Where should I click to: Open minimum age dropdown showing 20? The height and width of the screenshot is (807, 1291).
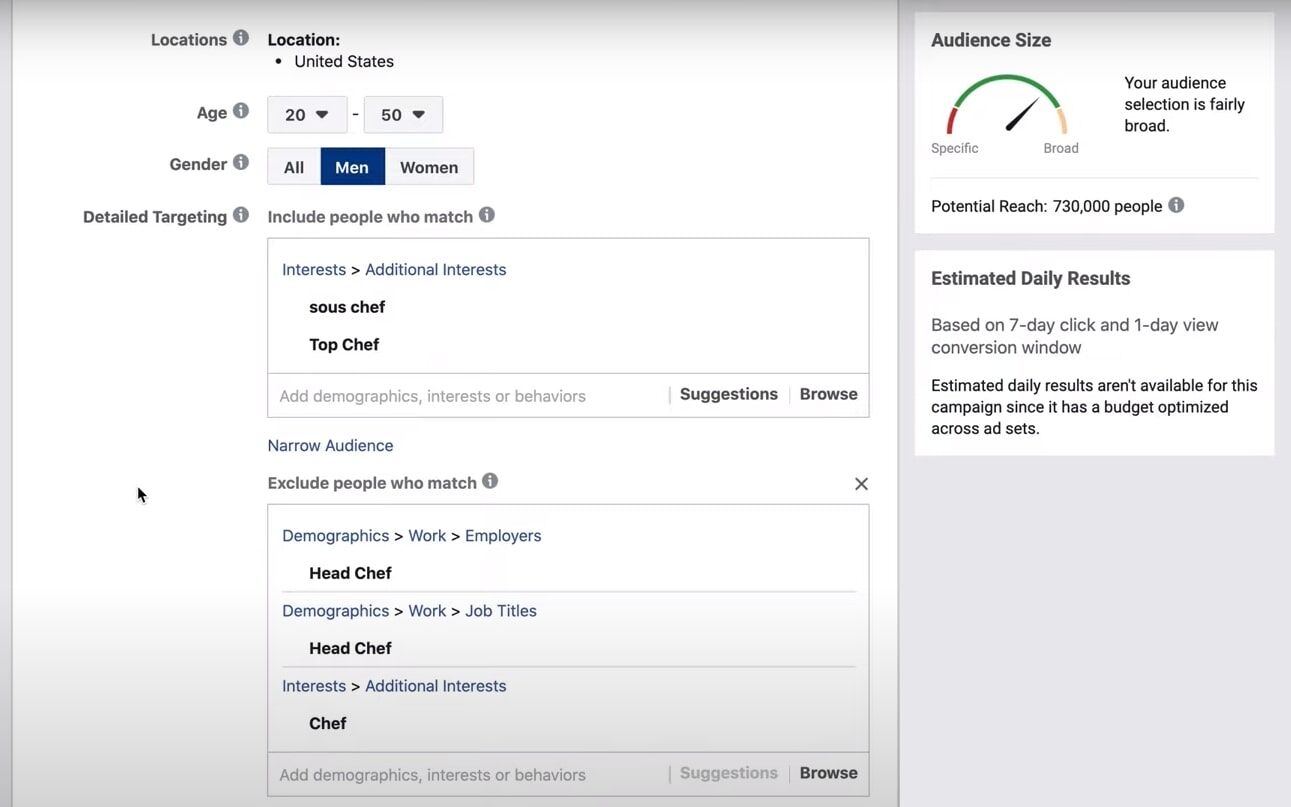(x=307, y=115)
